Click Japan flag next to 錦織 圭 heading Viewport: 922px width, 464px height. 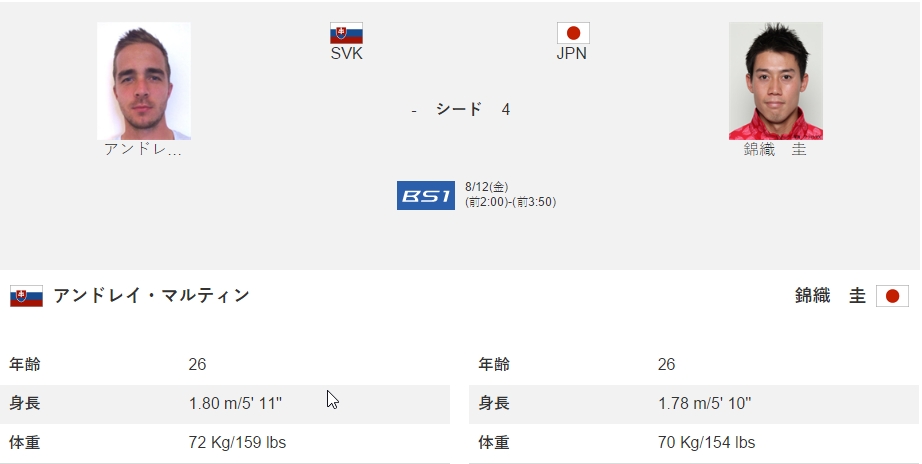point(893,296)
